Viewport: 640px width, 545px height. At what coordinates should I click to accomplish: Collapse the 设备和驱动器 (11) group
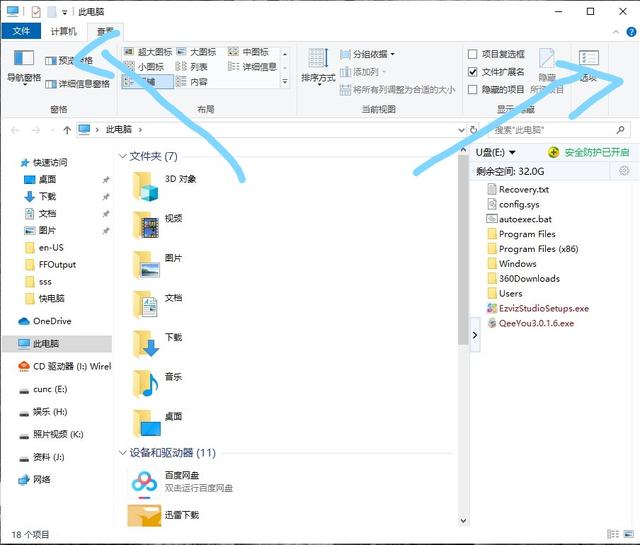122,453
